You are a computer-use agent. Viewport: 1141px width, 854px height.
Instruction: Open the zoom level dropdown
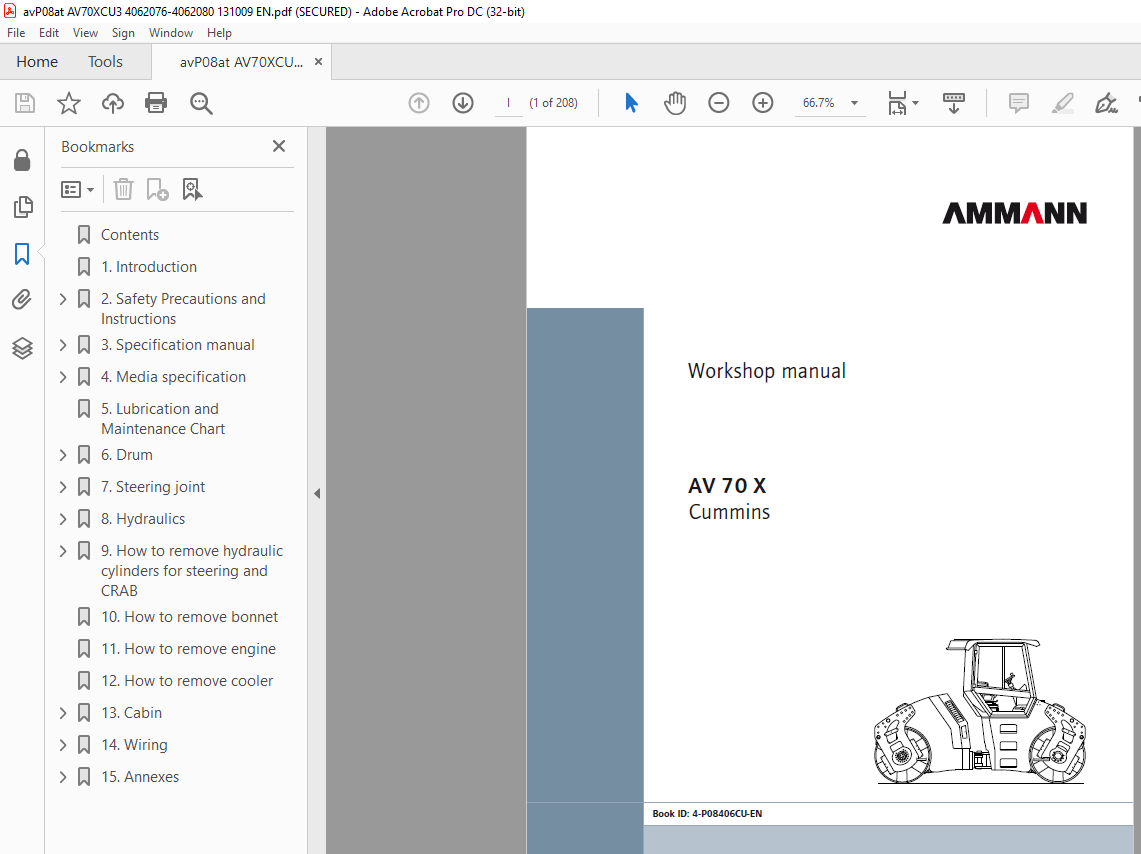click(854, 103)
